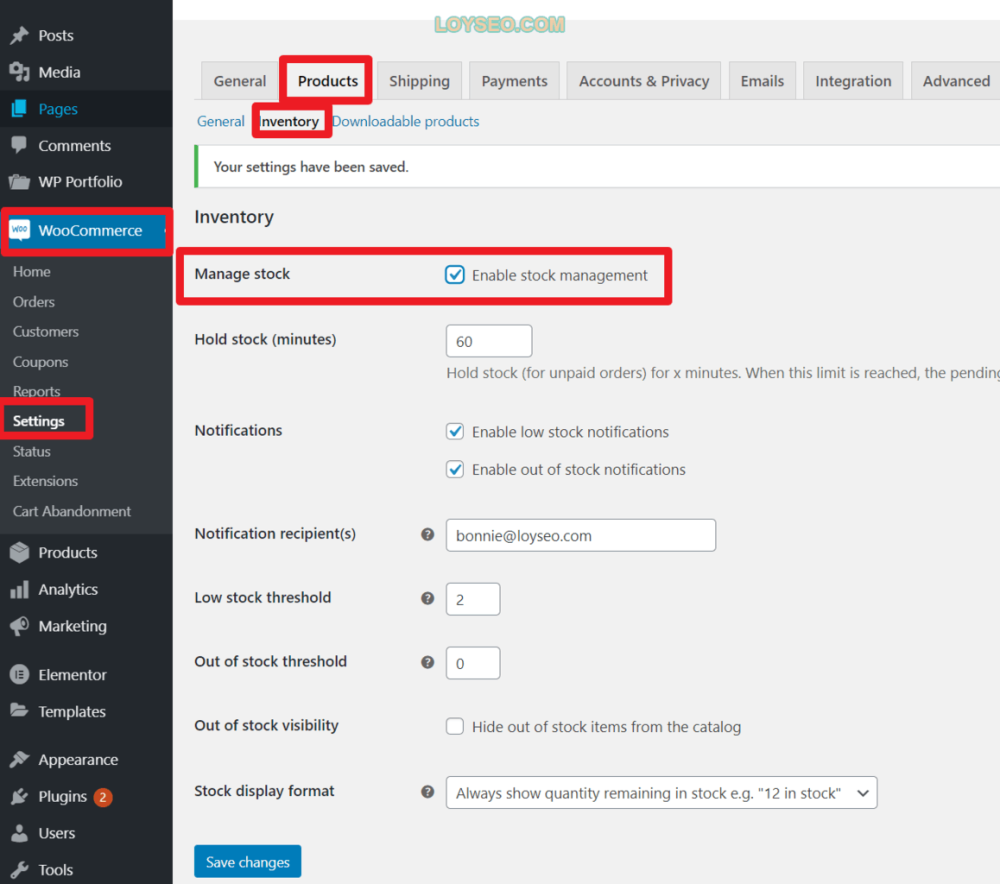The height and width of the screenshot is (884, 1000).
Task: Open the Shipping settings tab
Action: [420, 81]
